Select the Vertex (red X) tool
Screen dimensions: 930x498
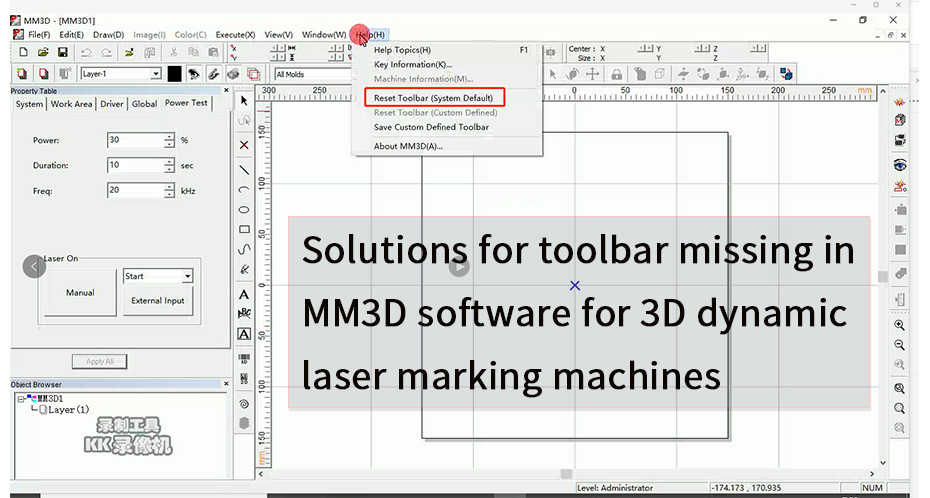[x=244, y=145]
